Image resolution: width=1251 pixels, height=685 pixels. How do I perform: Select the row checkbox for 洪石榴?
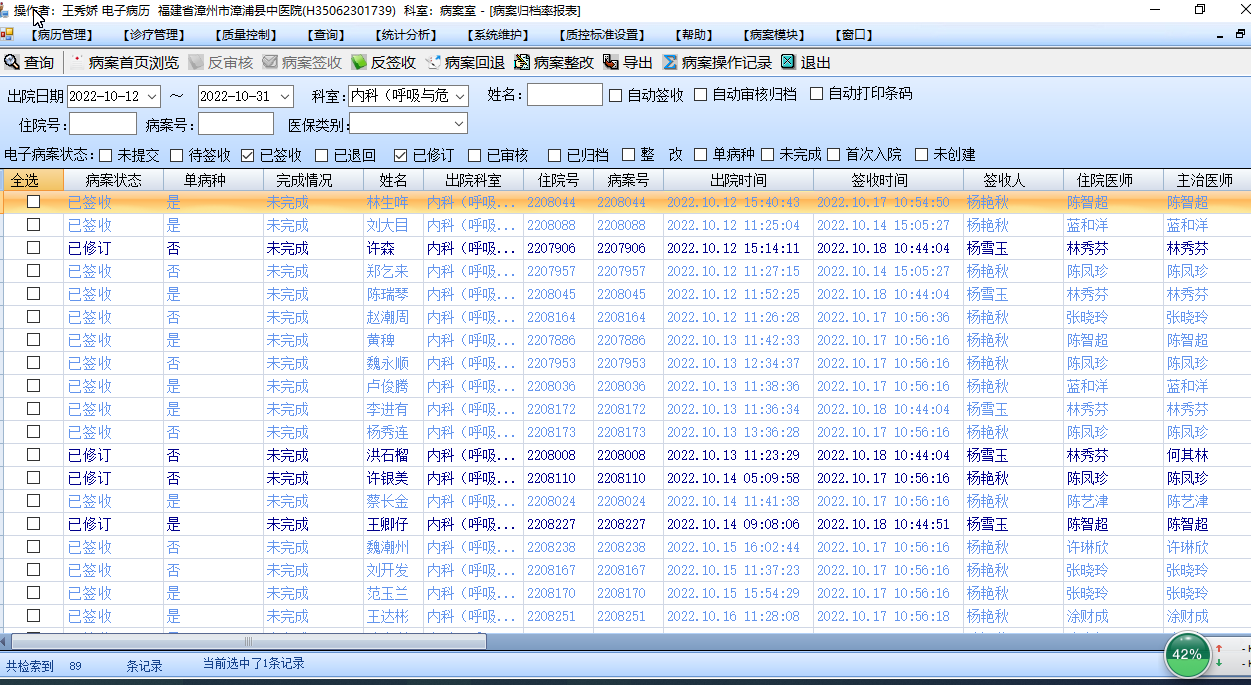point(33,455)
